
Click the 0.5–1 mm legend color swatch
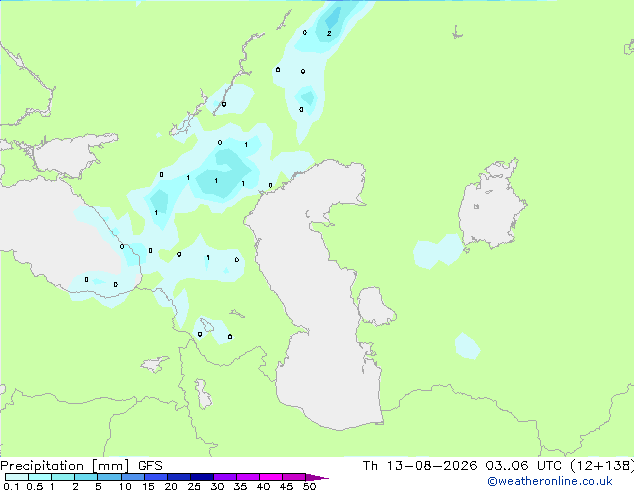(x=40, y=477)
